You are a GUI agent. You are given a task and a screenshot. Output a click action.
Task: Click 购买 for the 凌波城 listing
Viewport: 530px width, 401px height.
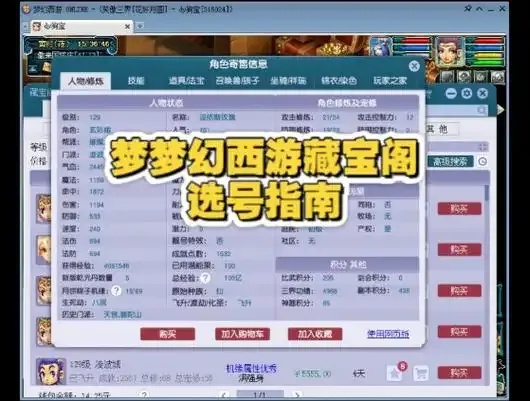click(459, 373)
